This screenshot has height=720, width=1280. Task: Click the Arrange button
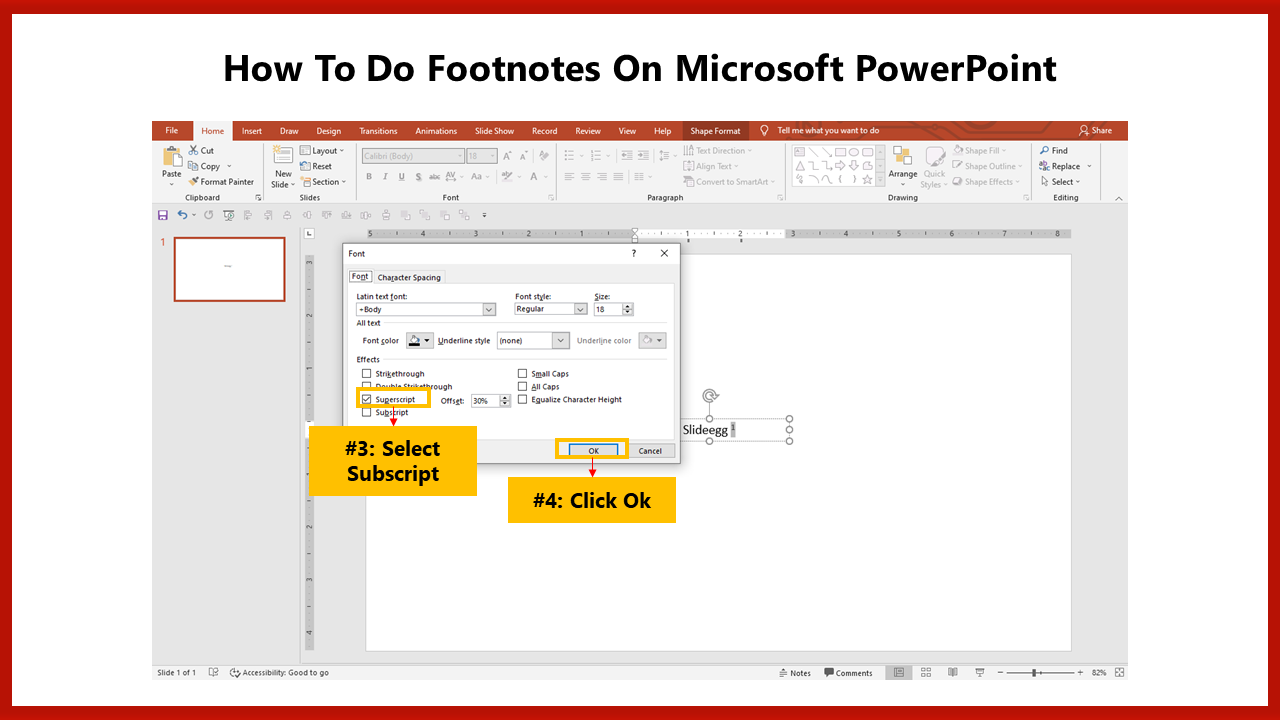[x=903, y=167]
